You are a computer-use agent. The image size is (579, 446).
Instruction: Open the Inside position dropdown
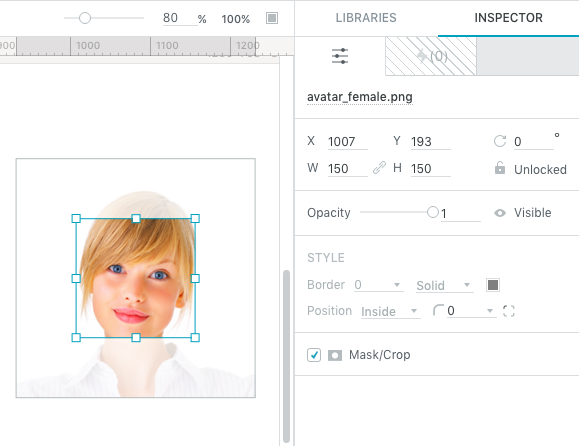coord(390,311)
